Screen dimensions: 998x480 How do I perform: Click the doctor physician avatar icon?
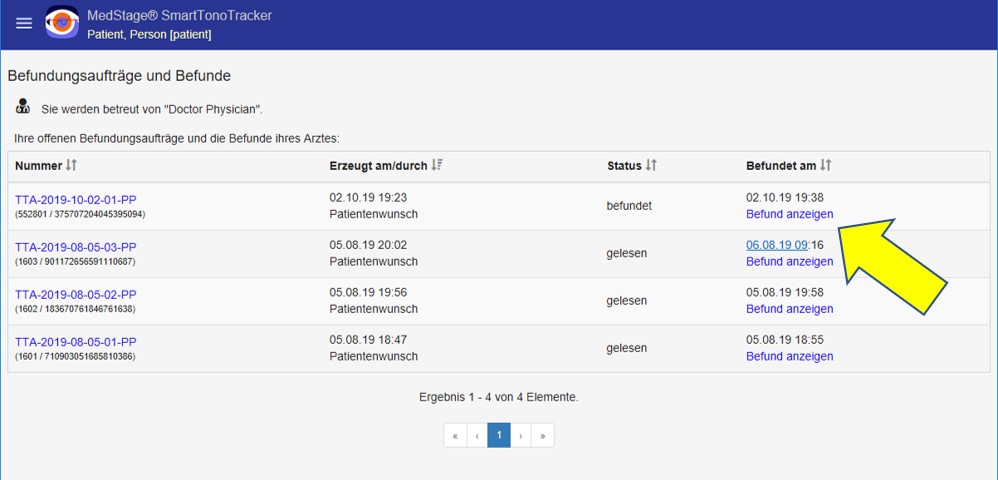(23, 107)
